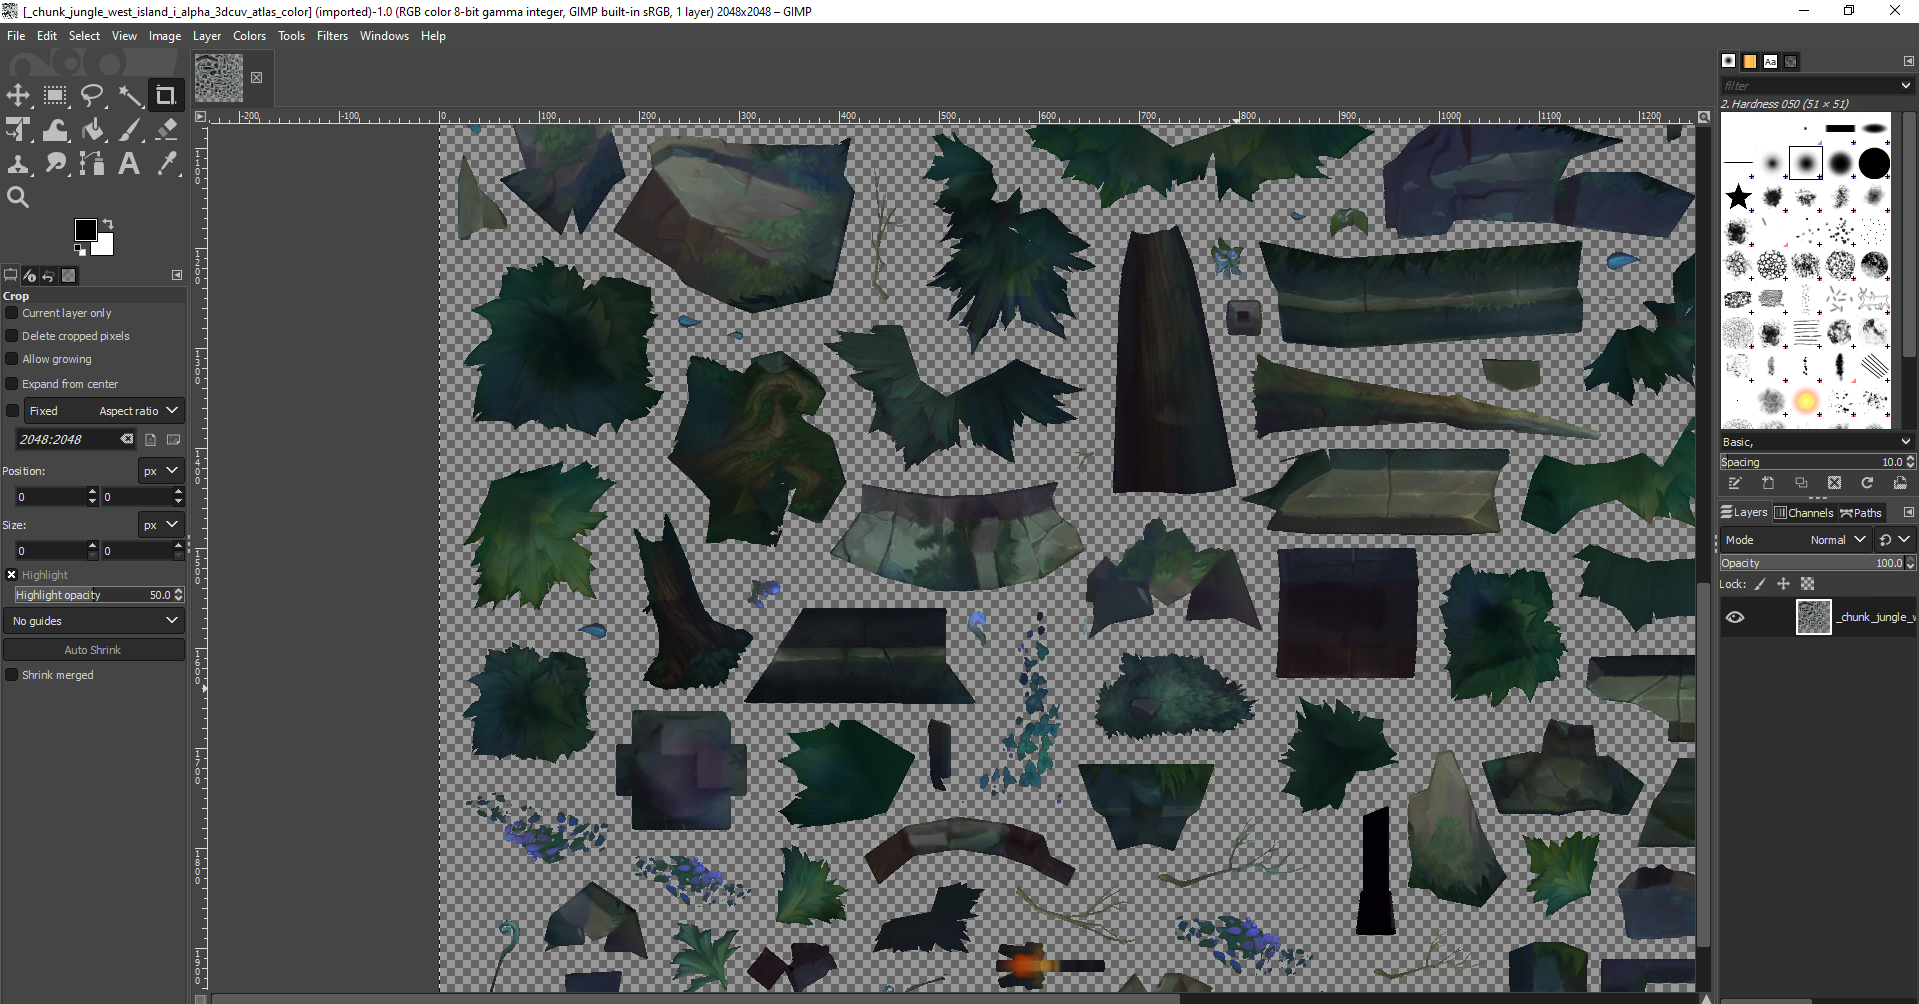
Task: Hide the _chunk_jungle layer with the eye icon
Action: pyautogui.click(x=1735, y=617)
